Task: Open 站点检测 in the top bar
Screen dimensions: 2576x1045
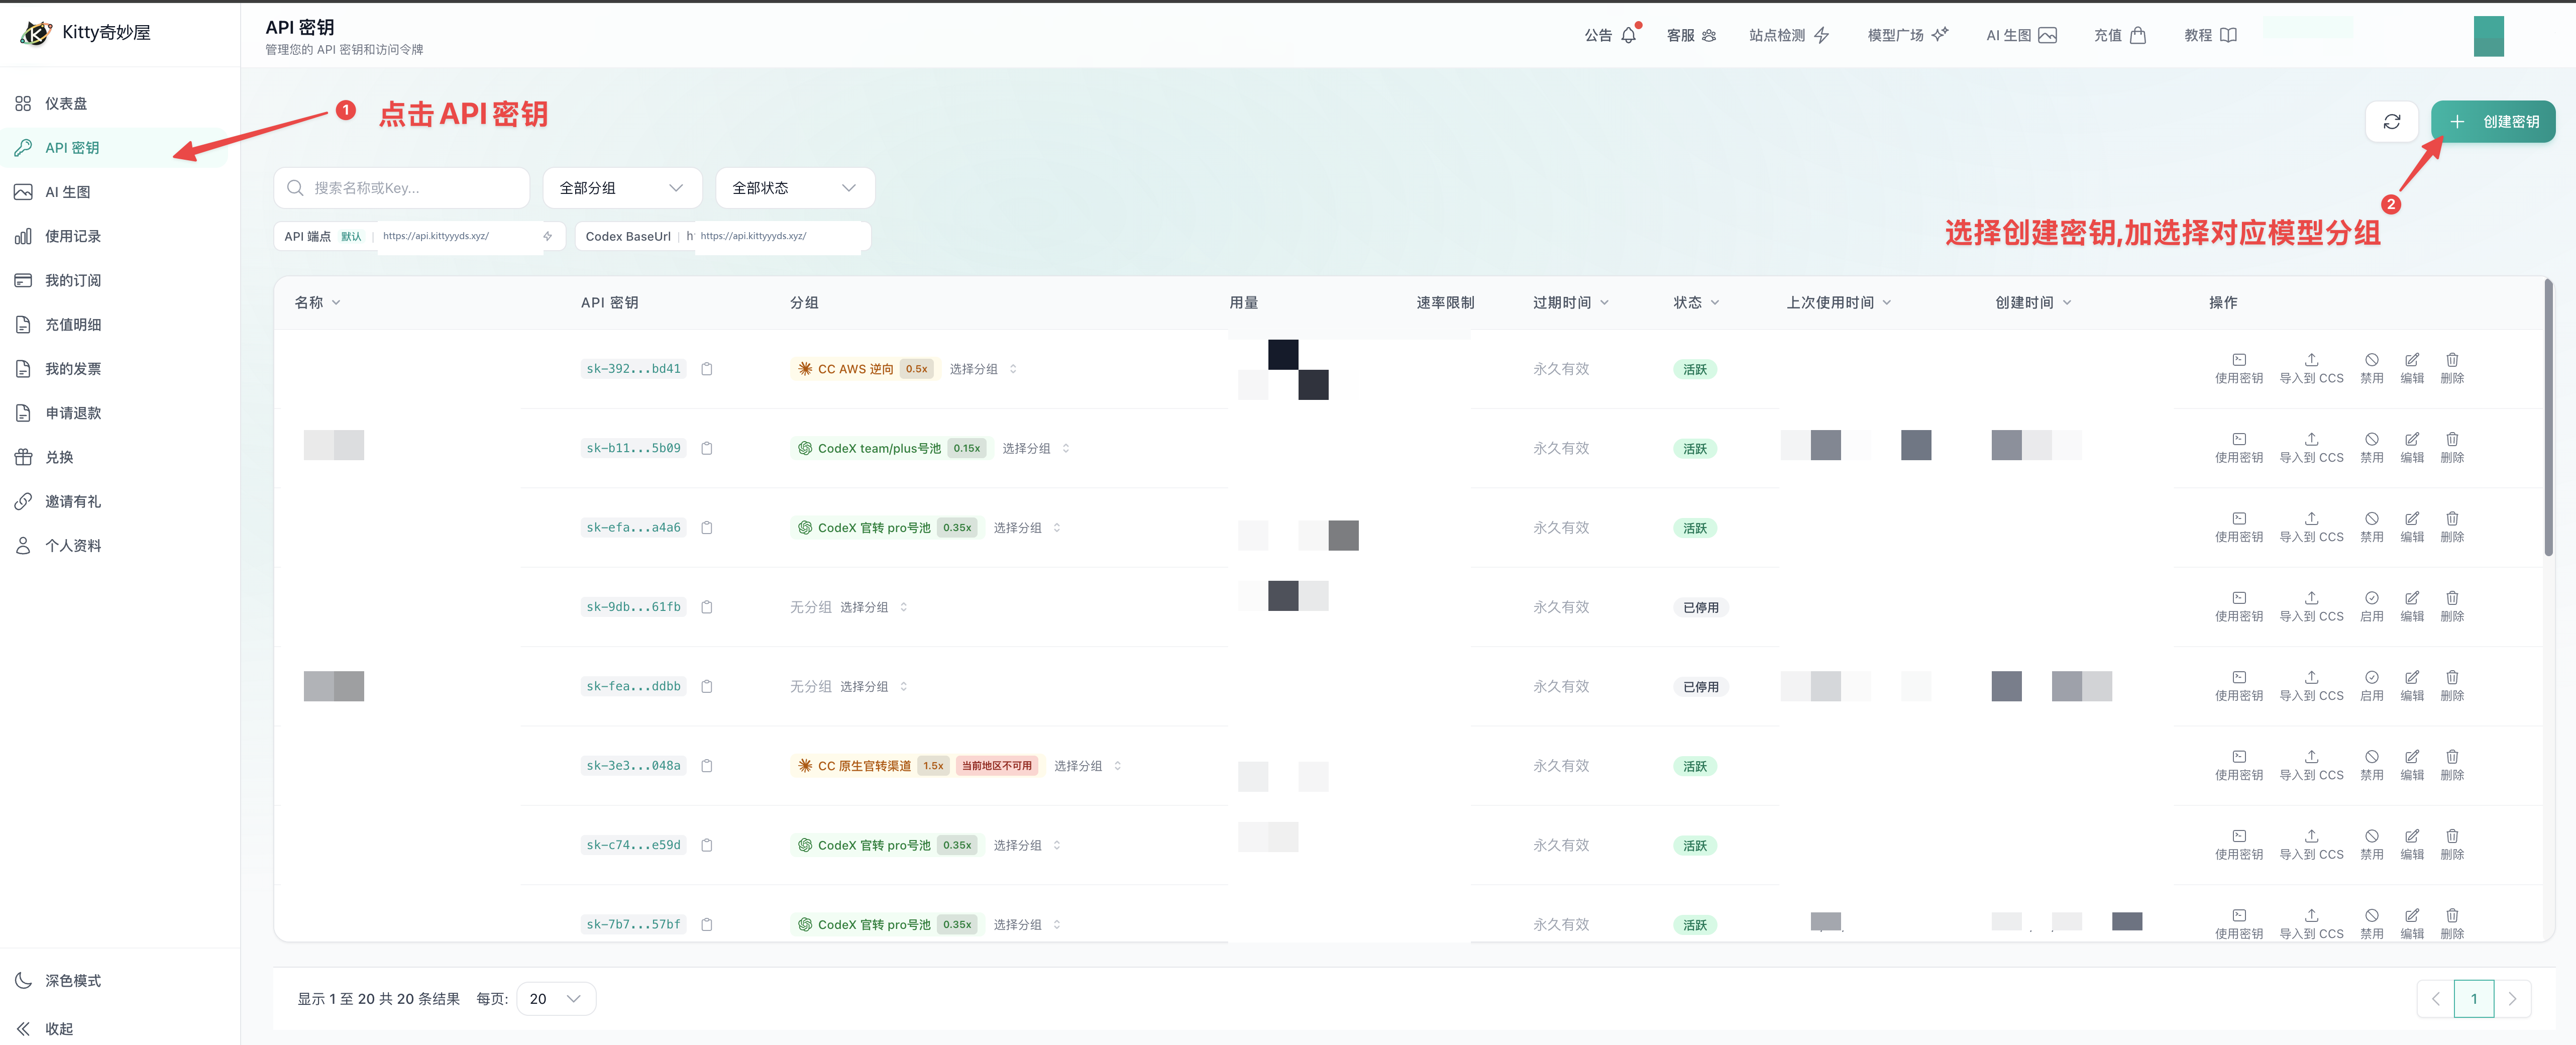Action: 1789,35
